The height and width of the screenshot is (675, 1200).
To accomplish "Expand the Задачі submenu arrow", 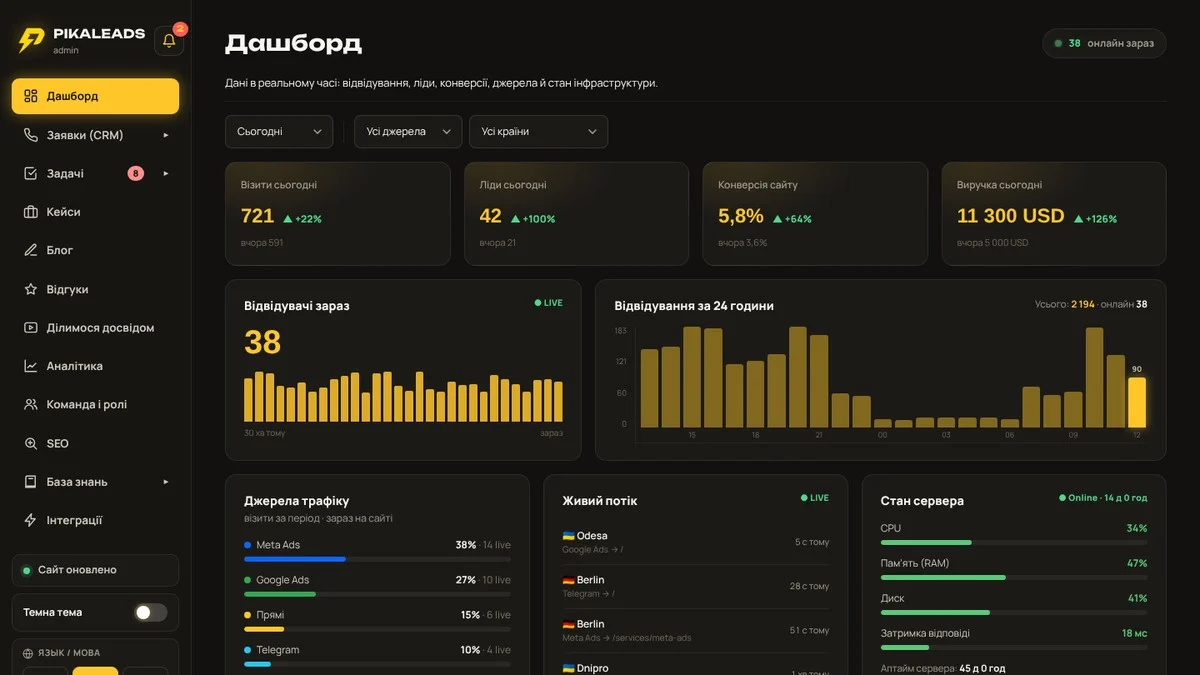I will click(166, 174).
